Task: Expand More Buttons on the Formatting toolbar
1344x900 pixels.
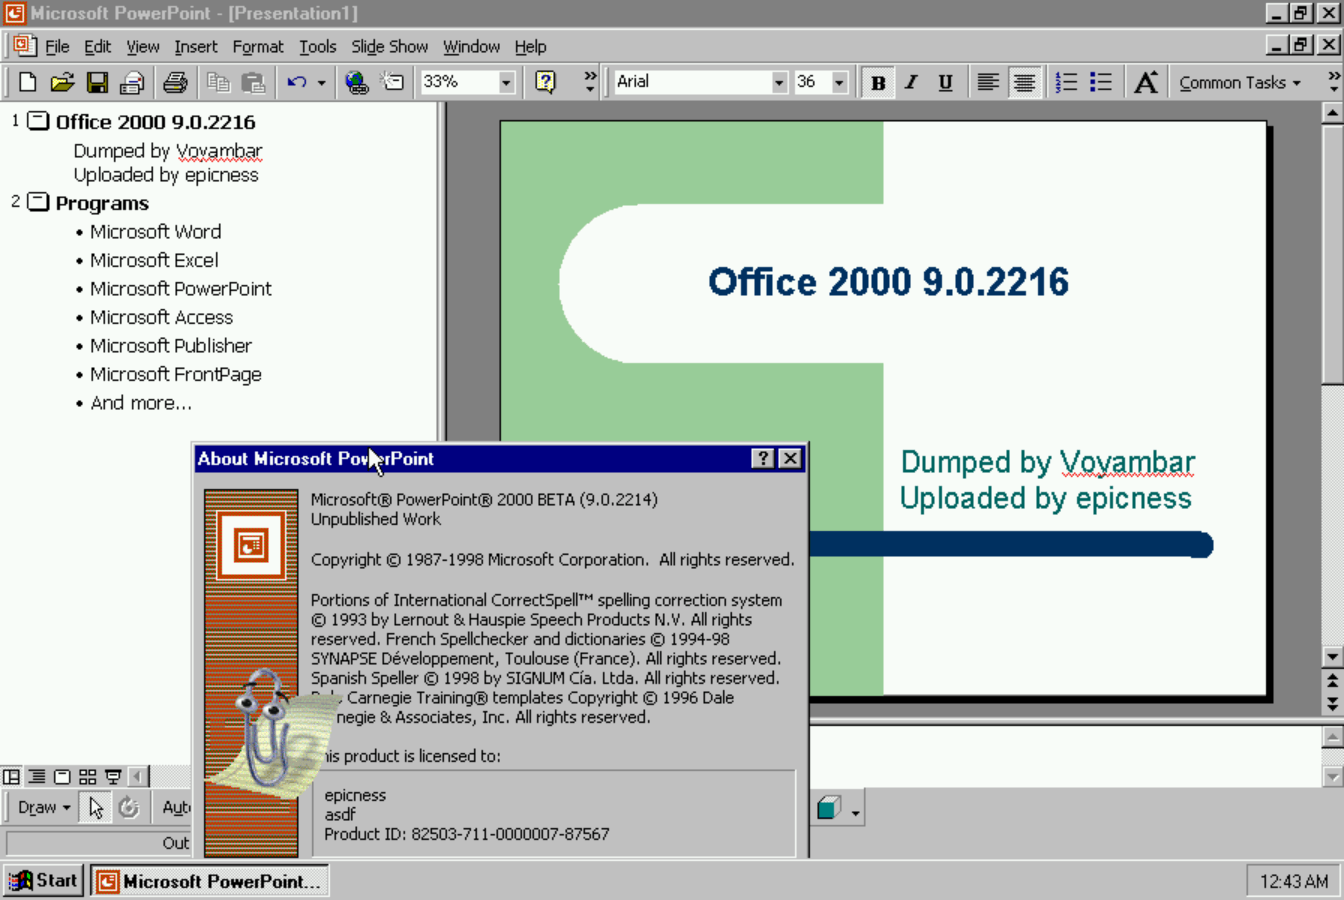Action: click(x=1334, y=82)
